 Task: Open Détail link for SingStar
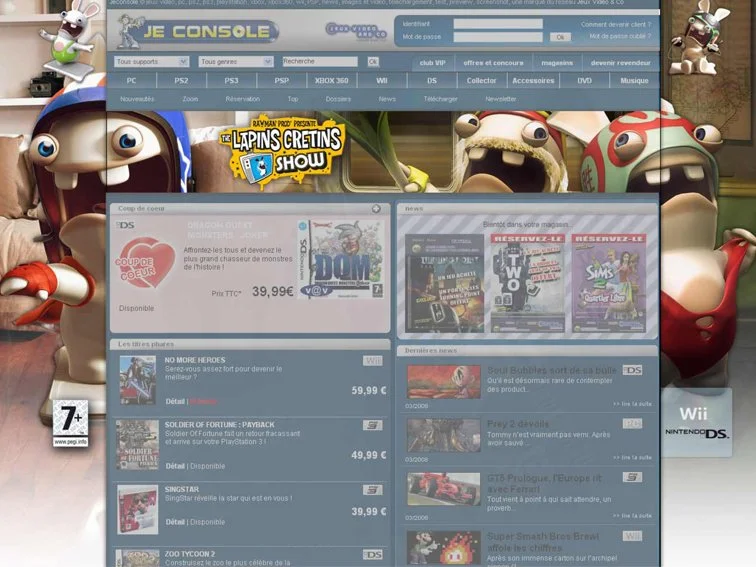(x=175, y=522)
